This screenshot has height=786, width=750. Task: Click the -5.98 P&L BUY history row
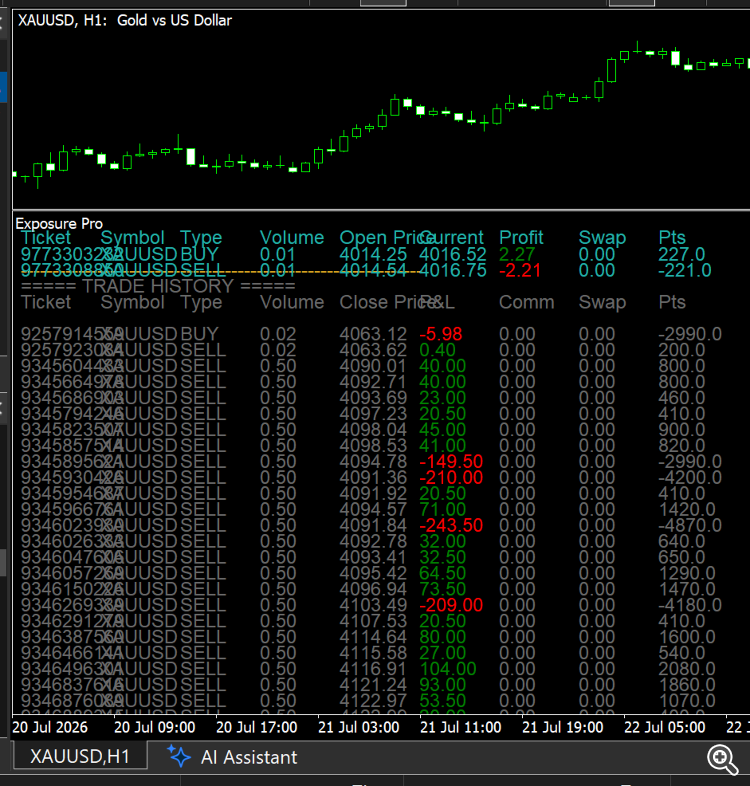tap(371, 334)
